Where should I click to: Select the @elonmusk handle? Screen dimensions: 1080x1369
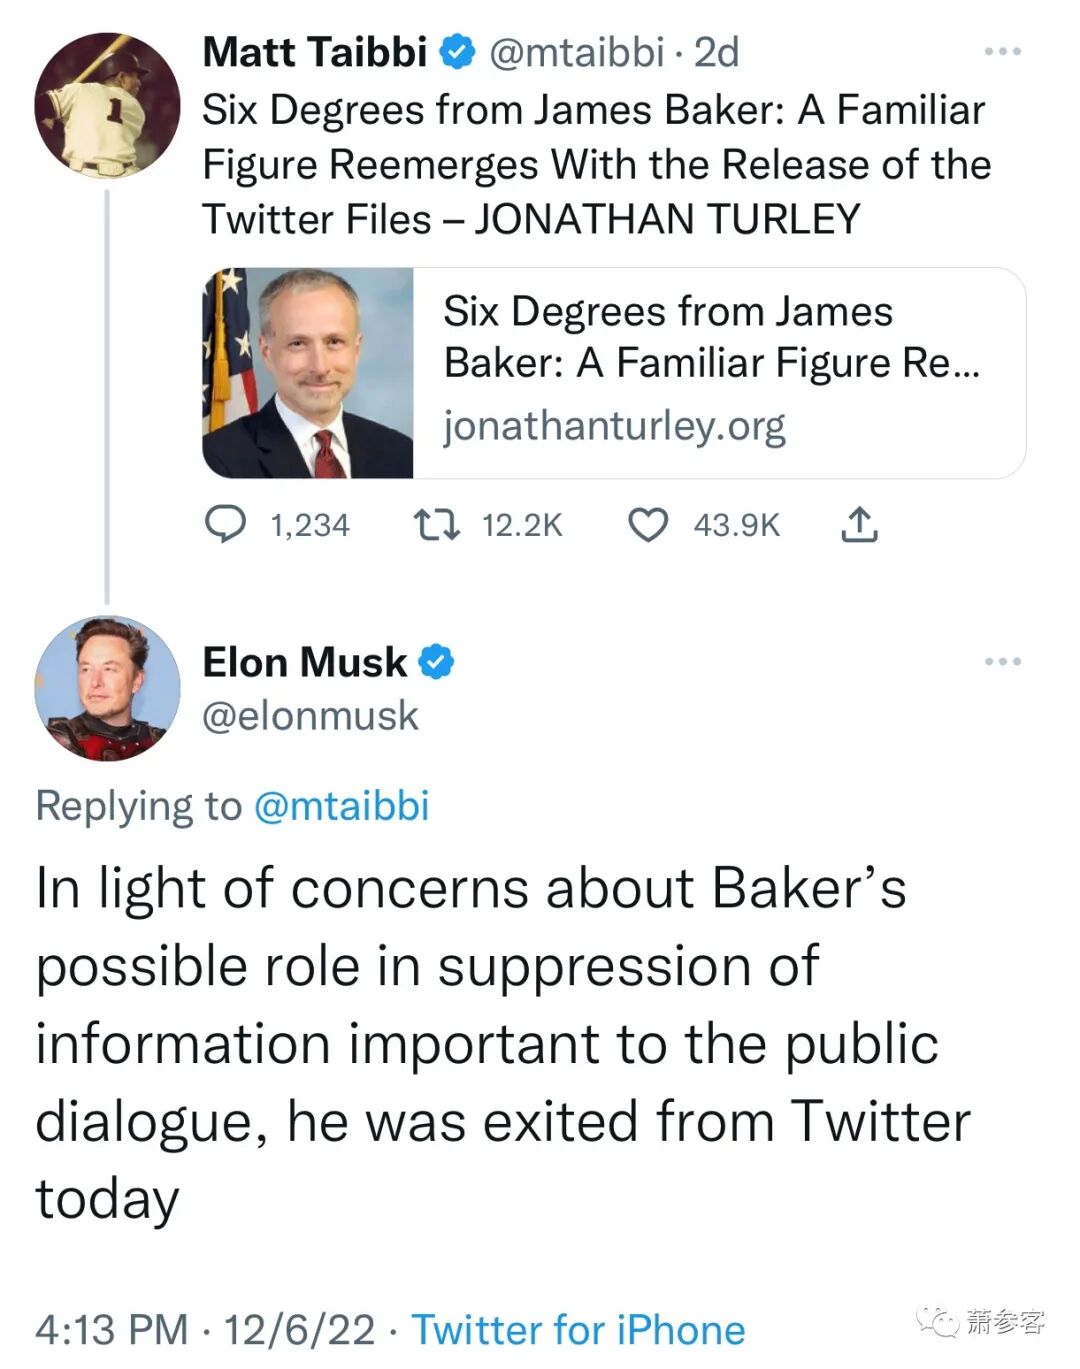(310, 716)
